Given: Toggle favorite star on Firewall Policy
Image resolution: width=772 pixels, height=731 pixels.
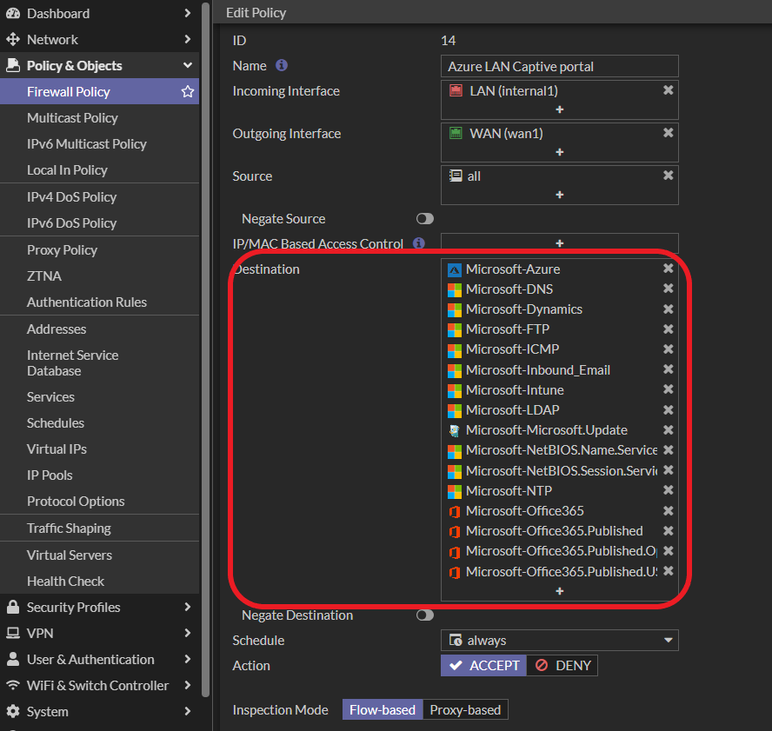Looking at the screenshot, I should [188, 92].
